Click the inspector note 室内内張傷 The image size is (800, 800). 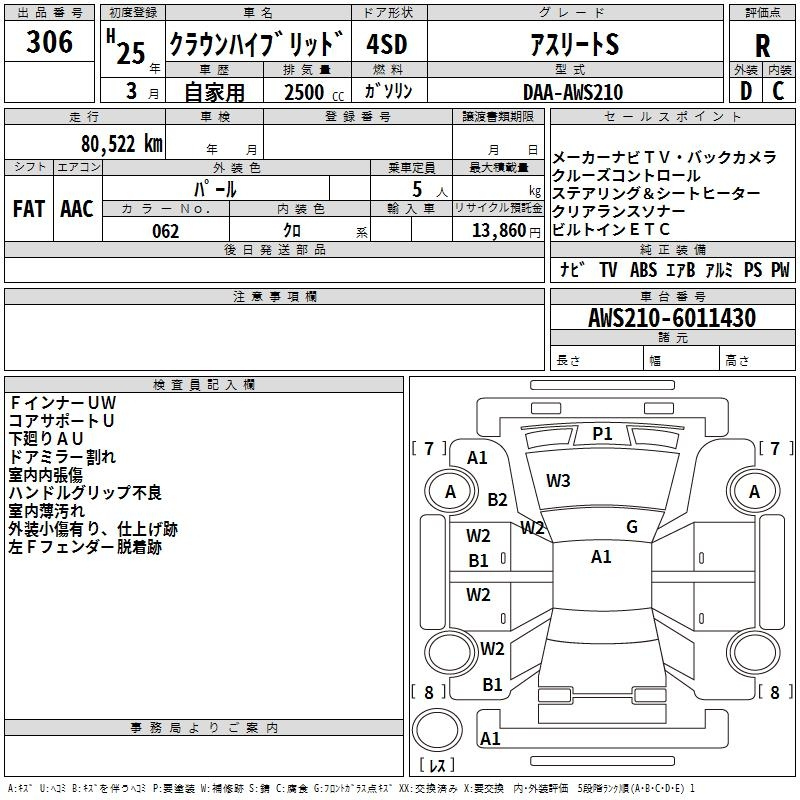click(46, 474)
